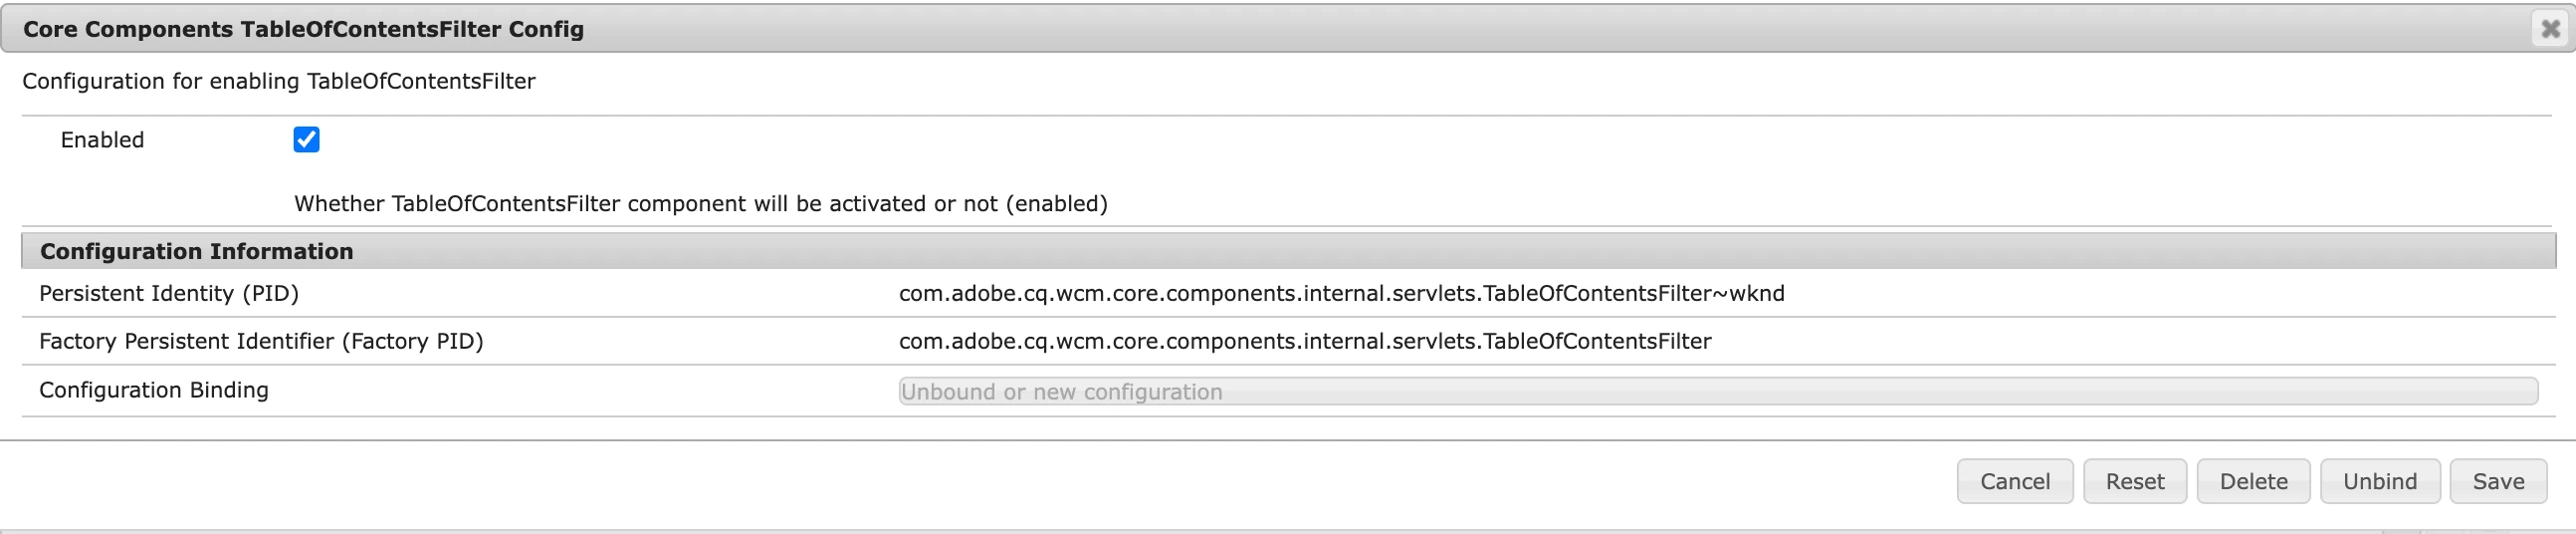Click the Core Components dialog title text
This screenshot has width=2576, height=534.
pos(303,29)
